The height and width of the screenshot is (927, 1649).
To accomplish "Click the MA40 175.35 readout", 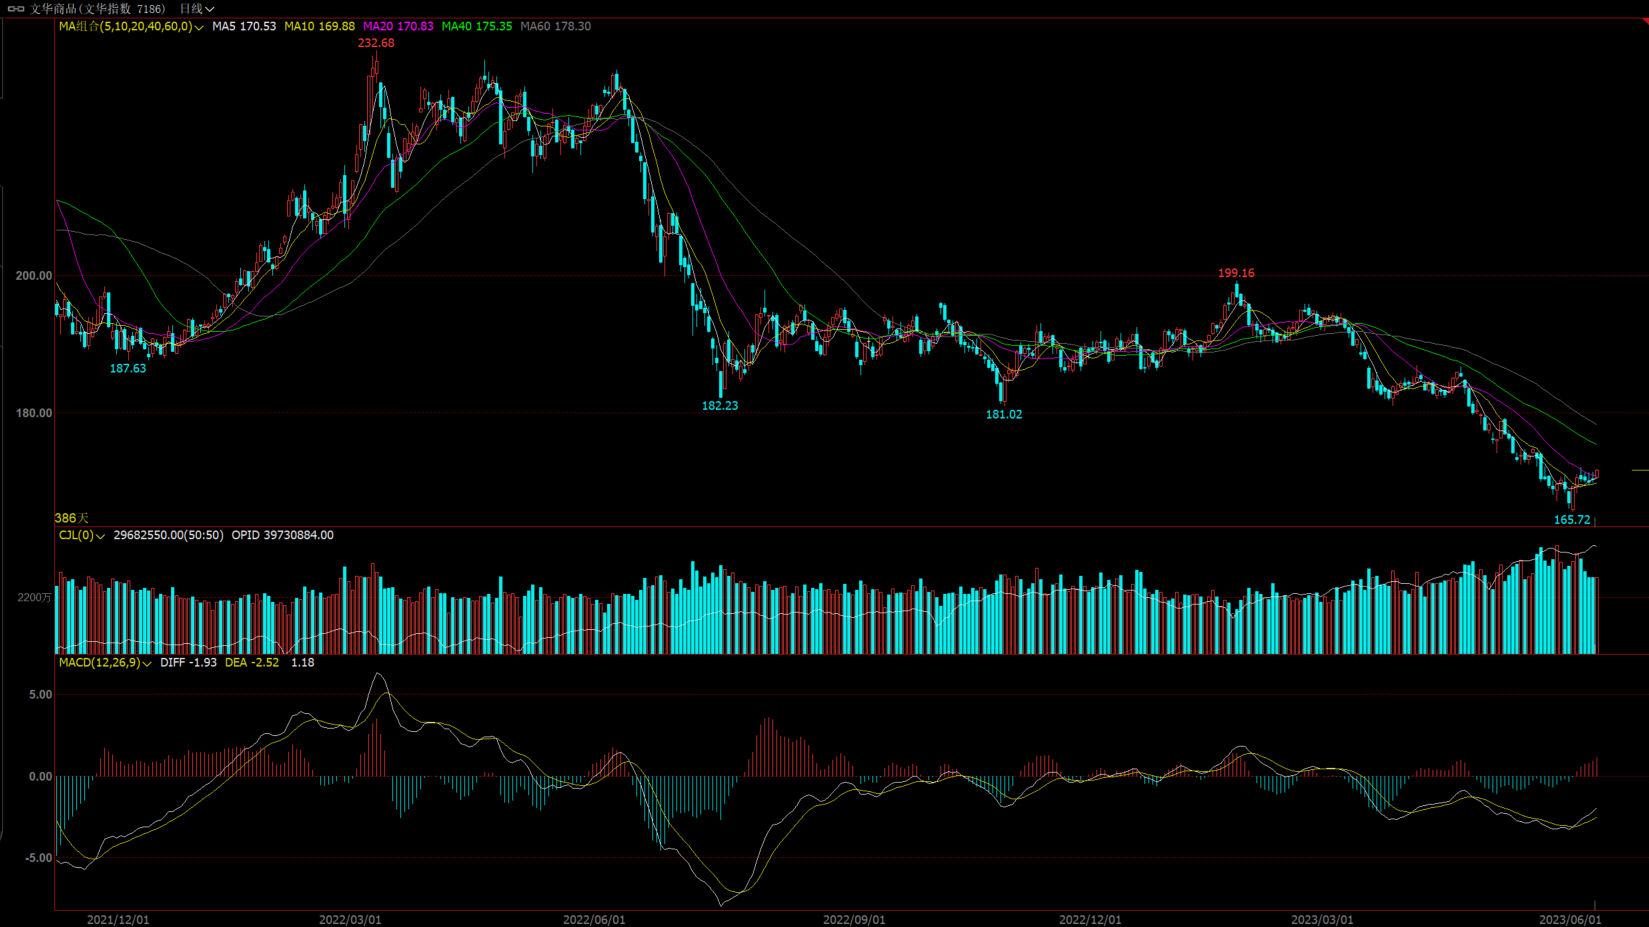I will pos(477,27).
